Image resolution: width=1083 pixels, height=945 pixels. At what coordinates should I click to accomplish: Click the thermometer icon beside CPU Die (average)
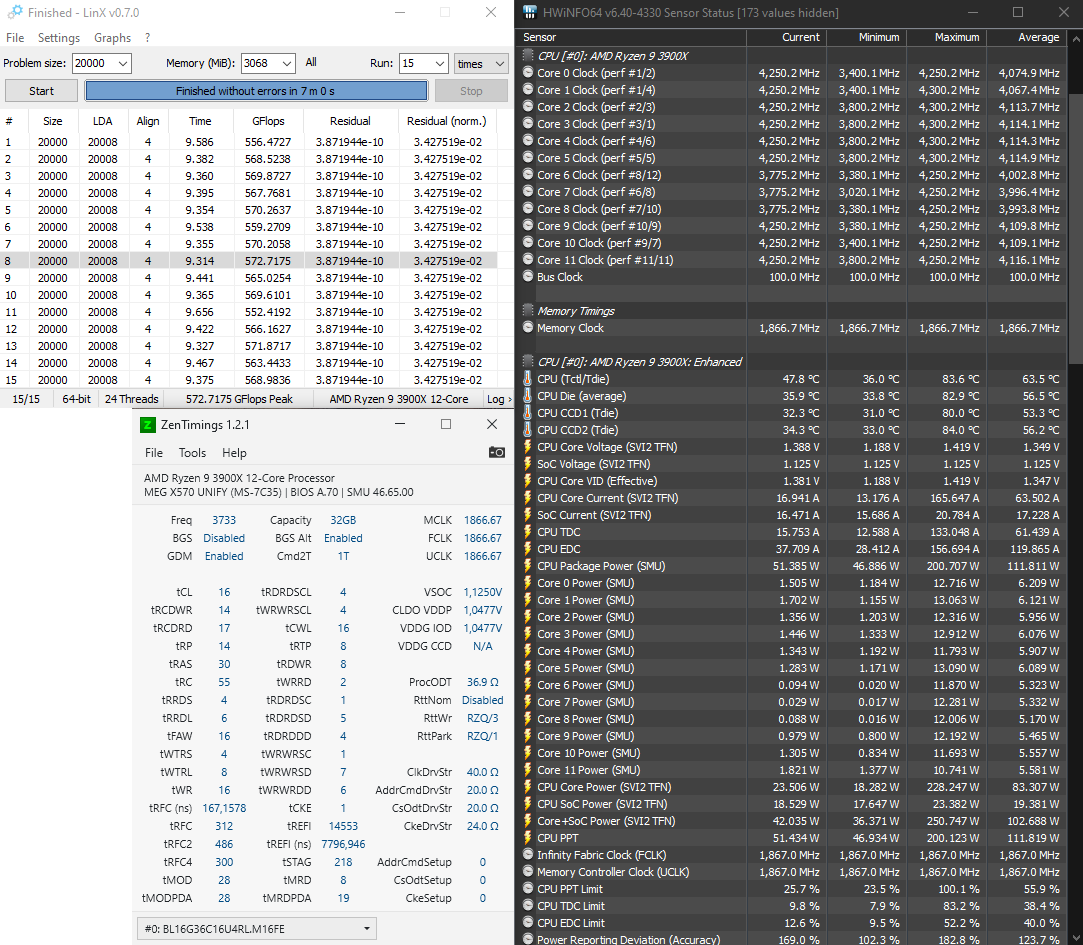coord(528,396)
